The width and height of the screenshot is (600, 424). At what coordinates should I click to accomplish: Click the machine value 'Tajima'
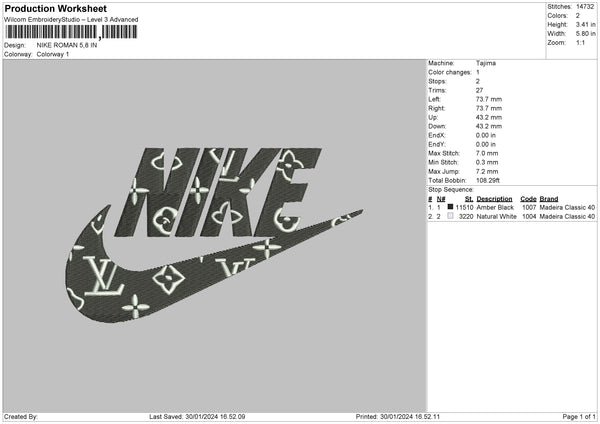[x=486, y=63]
